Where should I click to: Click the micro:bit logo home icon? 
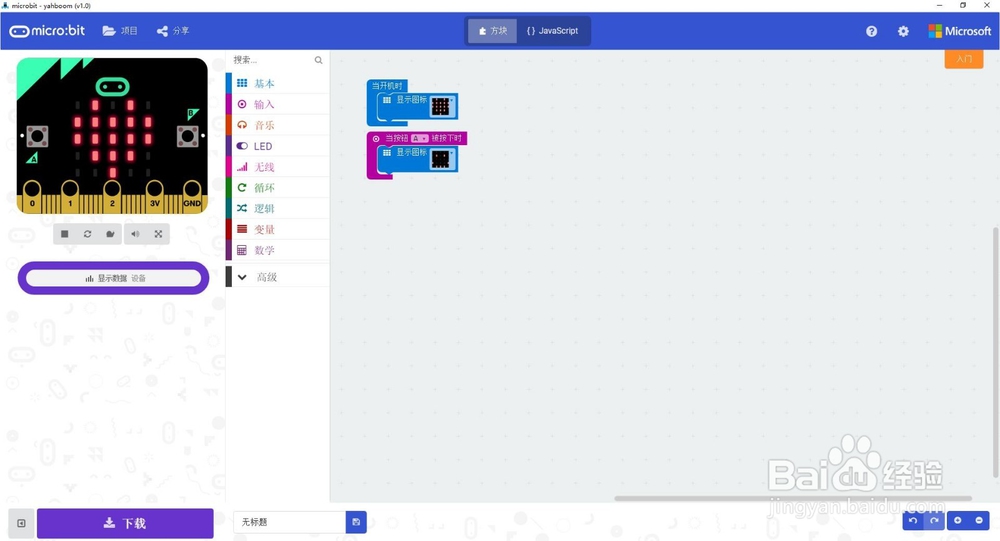[x=47, y=31]
